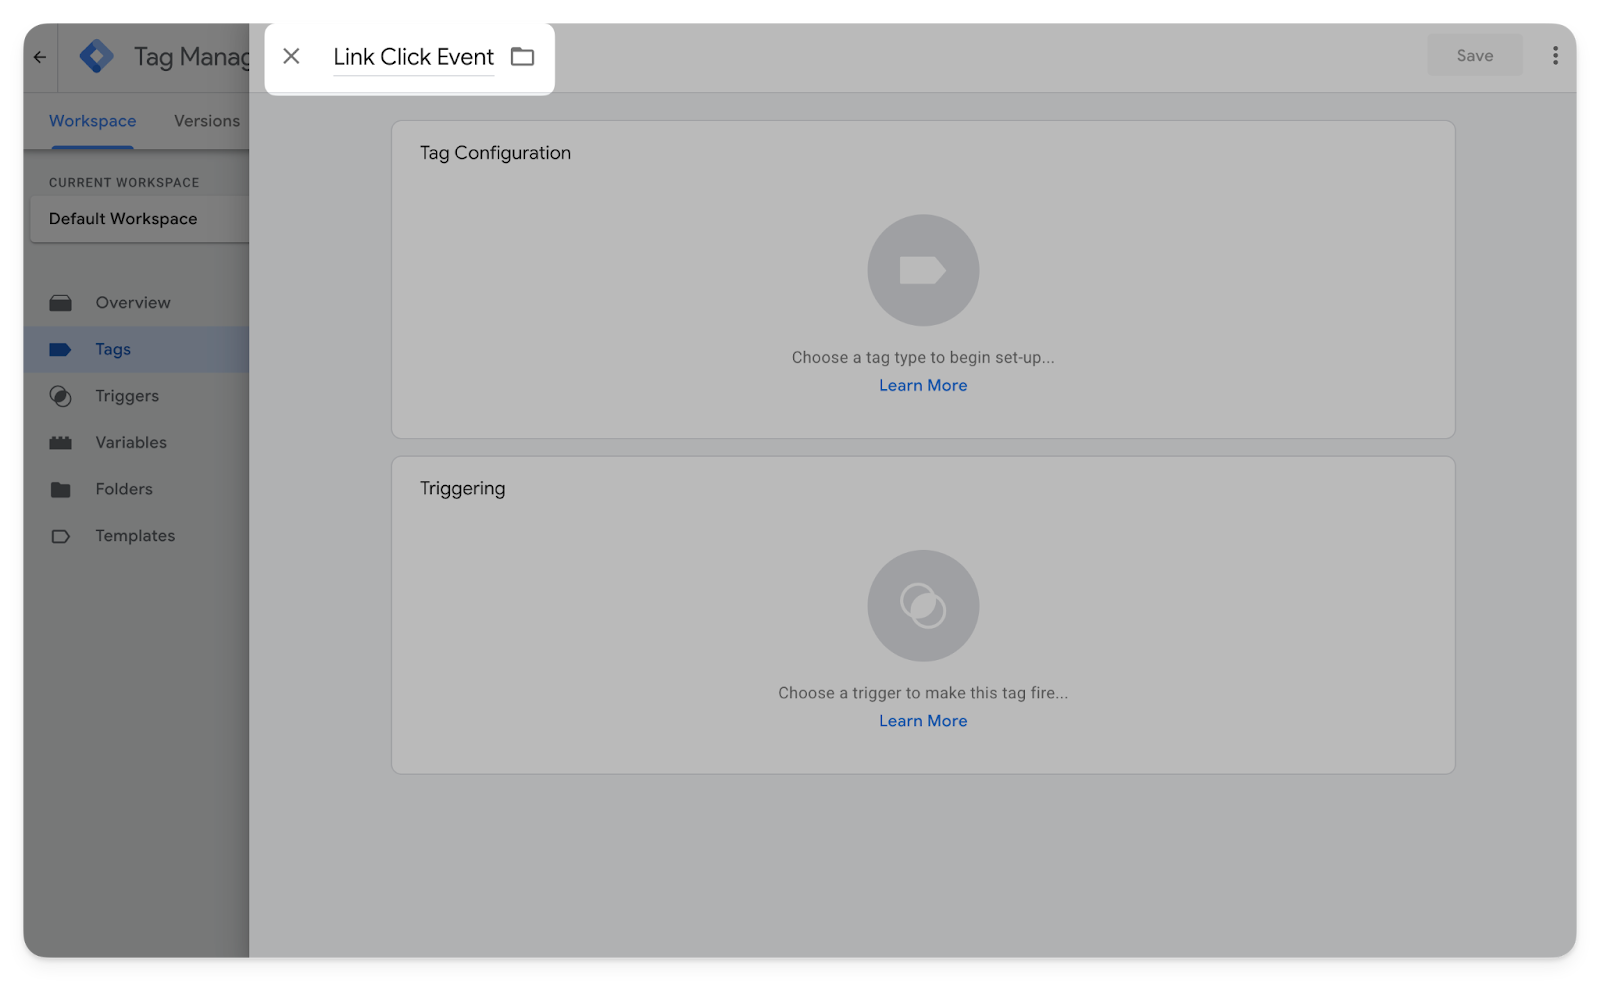
Task: Click the tag type circle icon
Action: click(922, 270)
